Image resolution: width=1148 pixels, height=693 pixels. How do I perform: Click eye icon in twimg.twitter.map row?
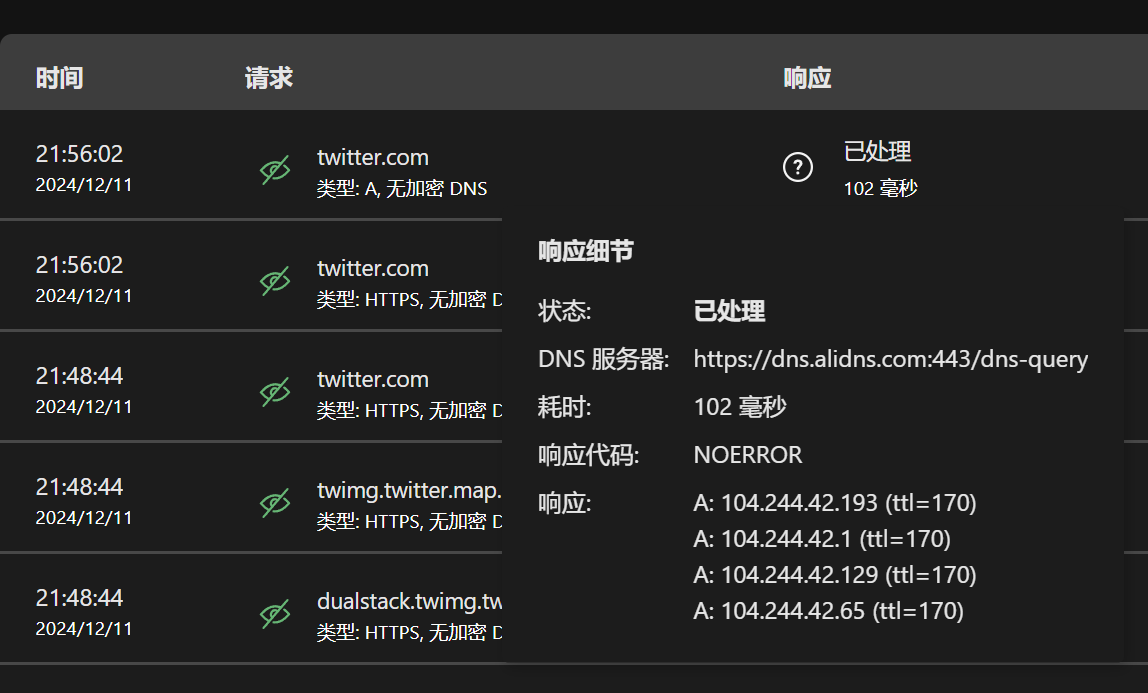click(275, 503)
